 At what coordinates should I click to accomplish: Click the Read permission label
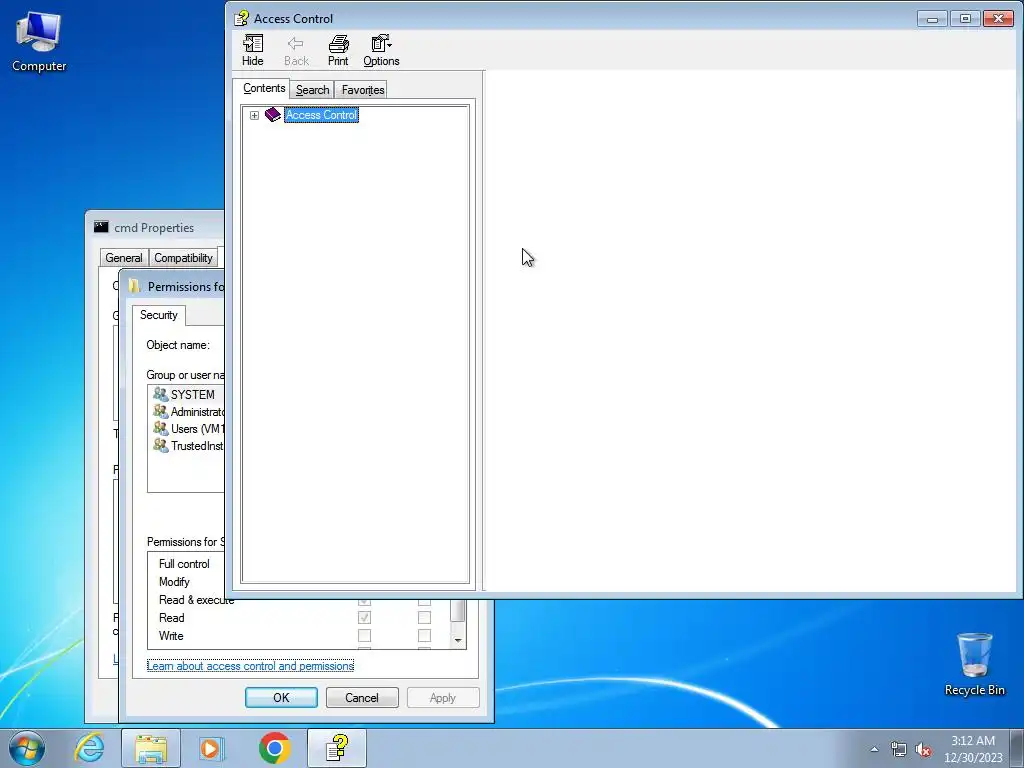pos(172,618)
